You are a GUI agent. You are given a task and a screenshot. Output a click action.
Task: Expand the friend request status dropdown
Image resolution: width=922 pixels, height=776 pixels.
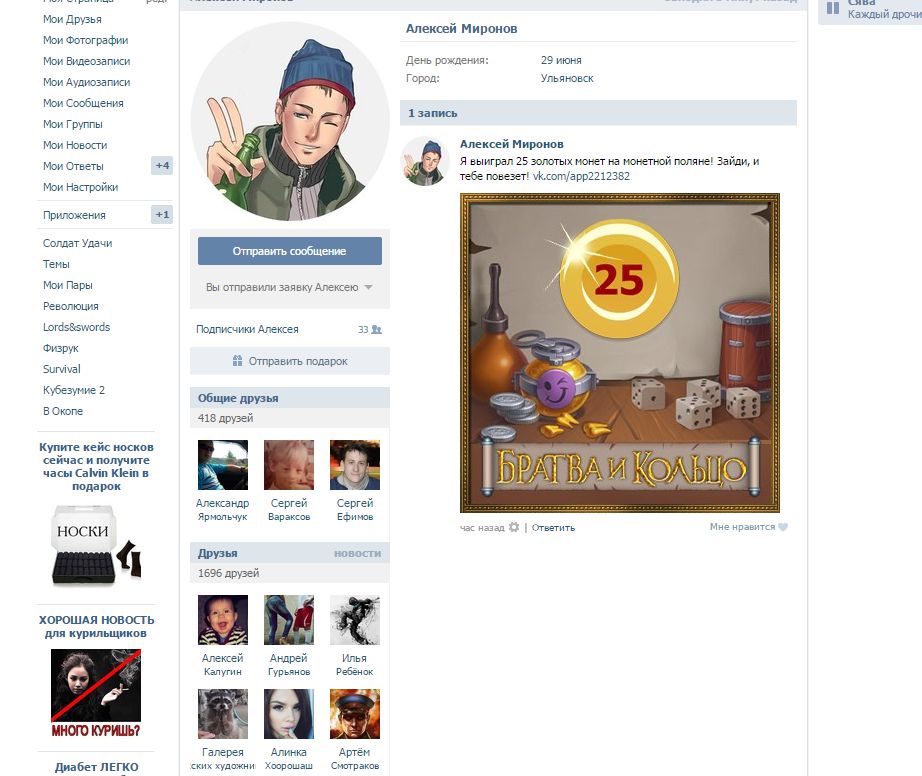368,288
